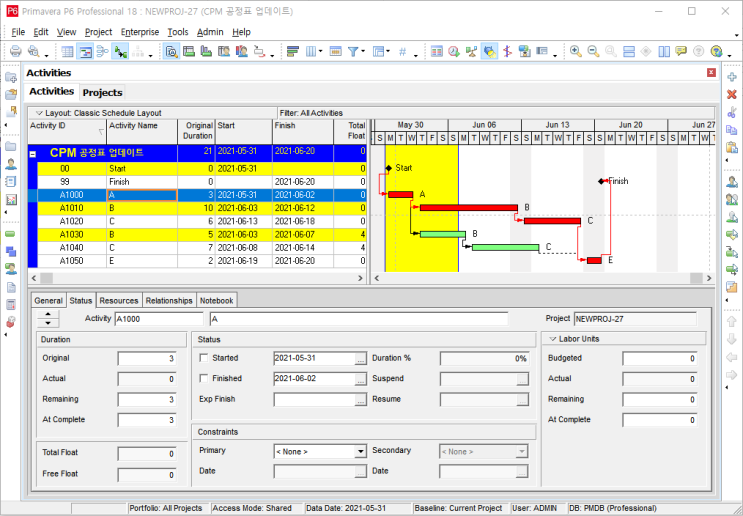Switch to the Projects tab

click(x=102, y=93)
